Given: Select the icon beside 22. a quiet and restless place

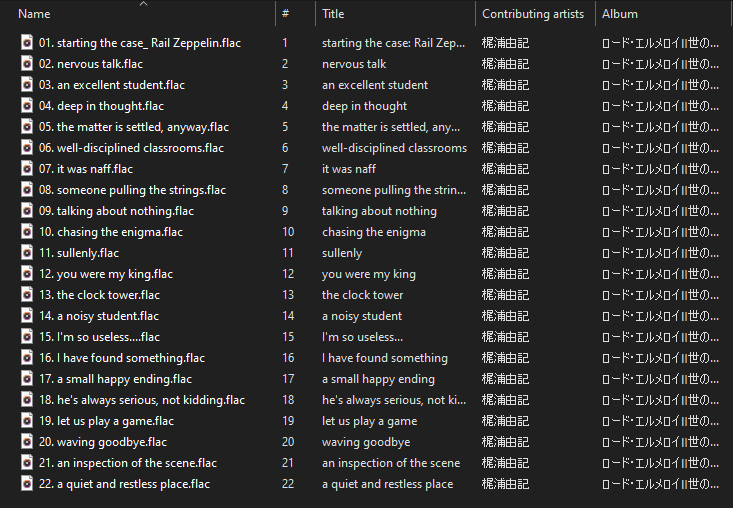Looking at the screenshot, I should click(27, 484).
